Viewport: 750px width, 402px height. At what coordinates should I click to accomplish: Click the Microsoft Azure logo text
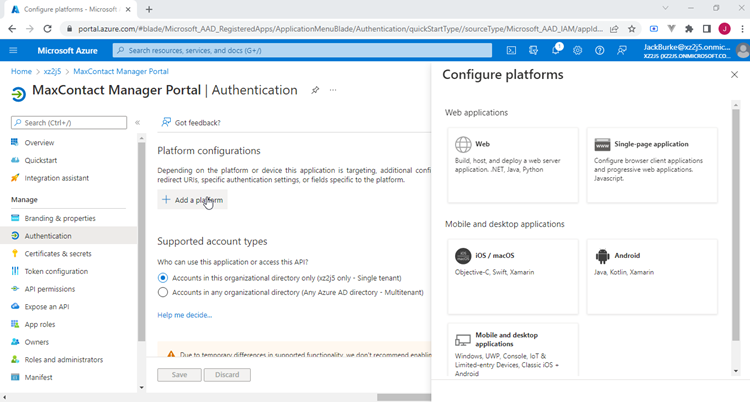tap(67, 50)
